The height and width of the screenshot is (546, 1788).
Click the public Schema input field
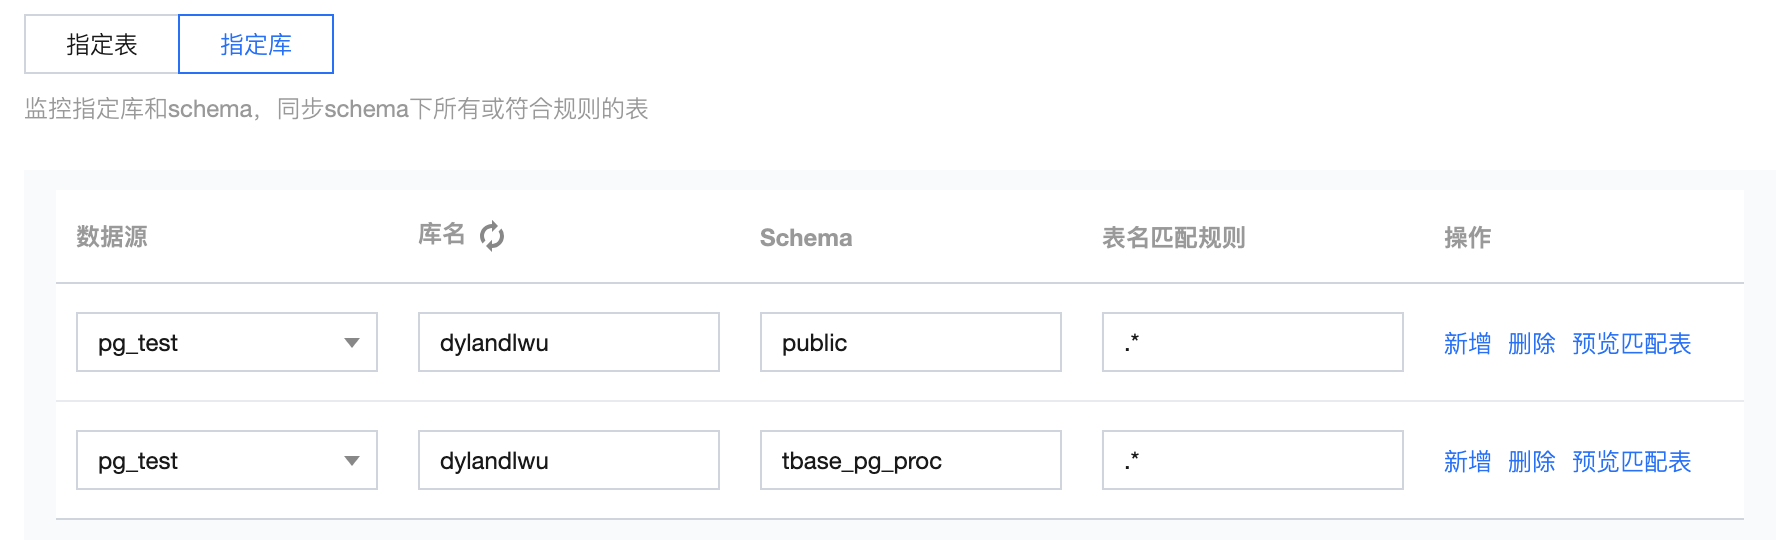pos(910,343)
